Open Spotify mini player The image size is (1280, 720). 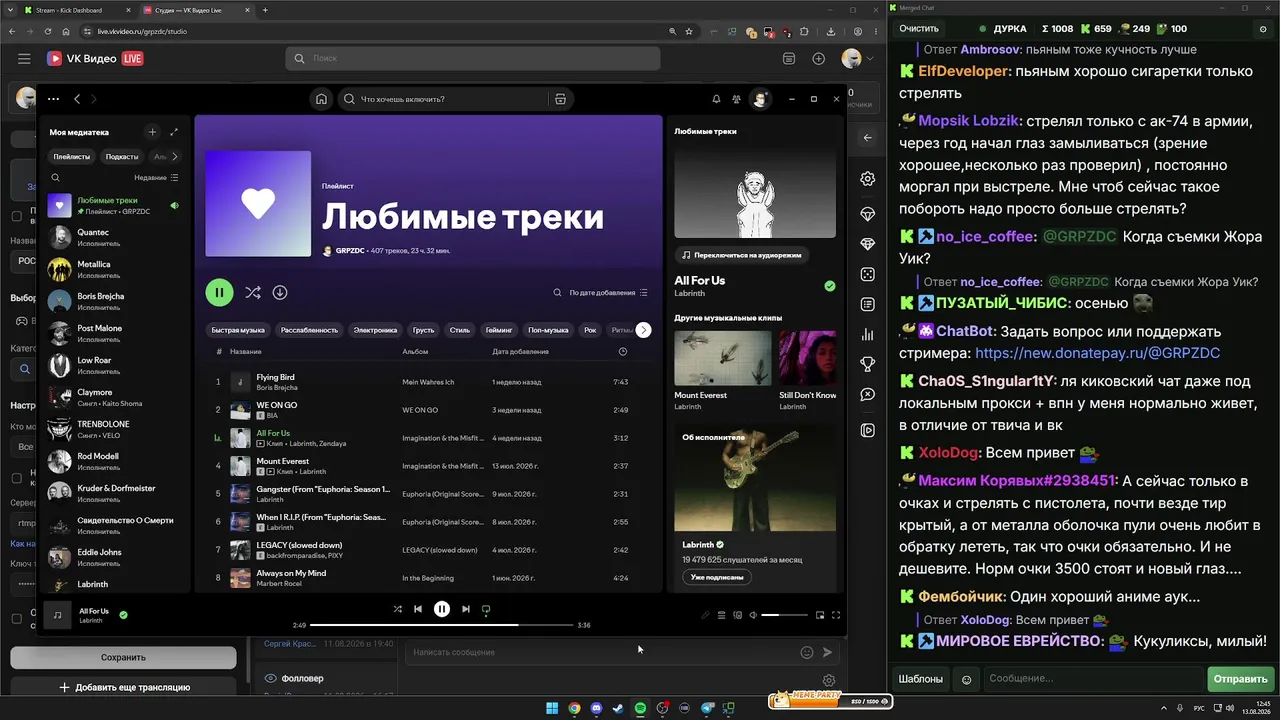820,615
